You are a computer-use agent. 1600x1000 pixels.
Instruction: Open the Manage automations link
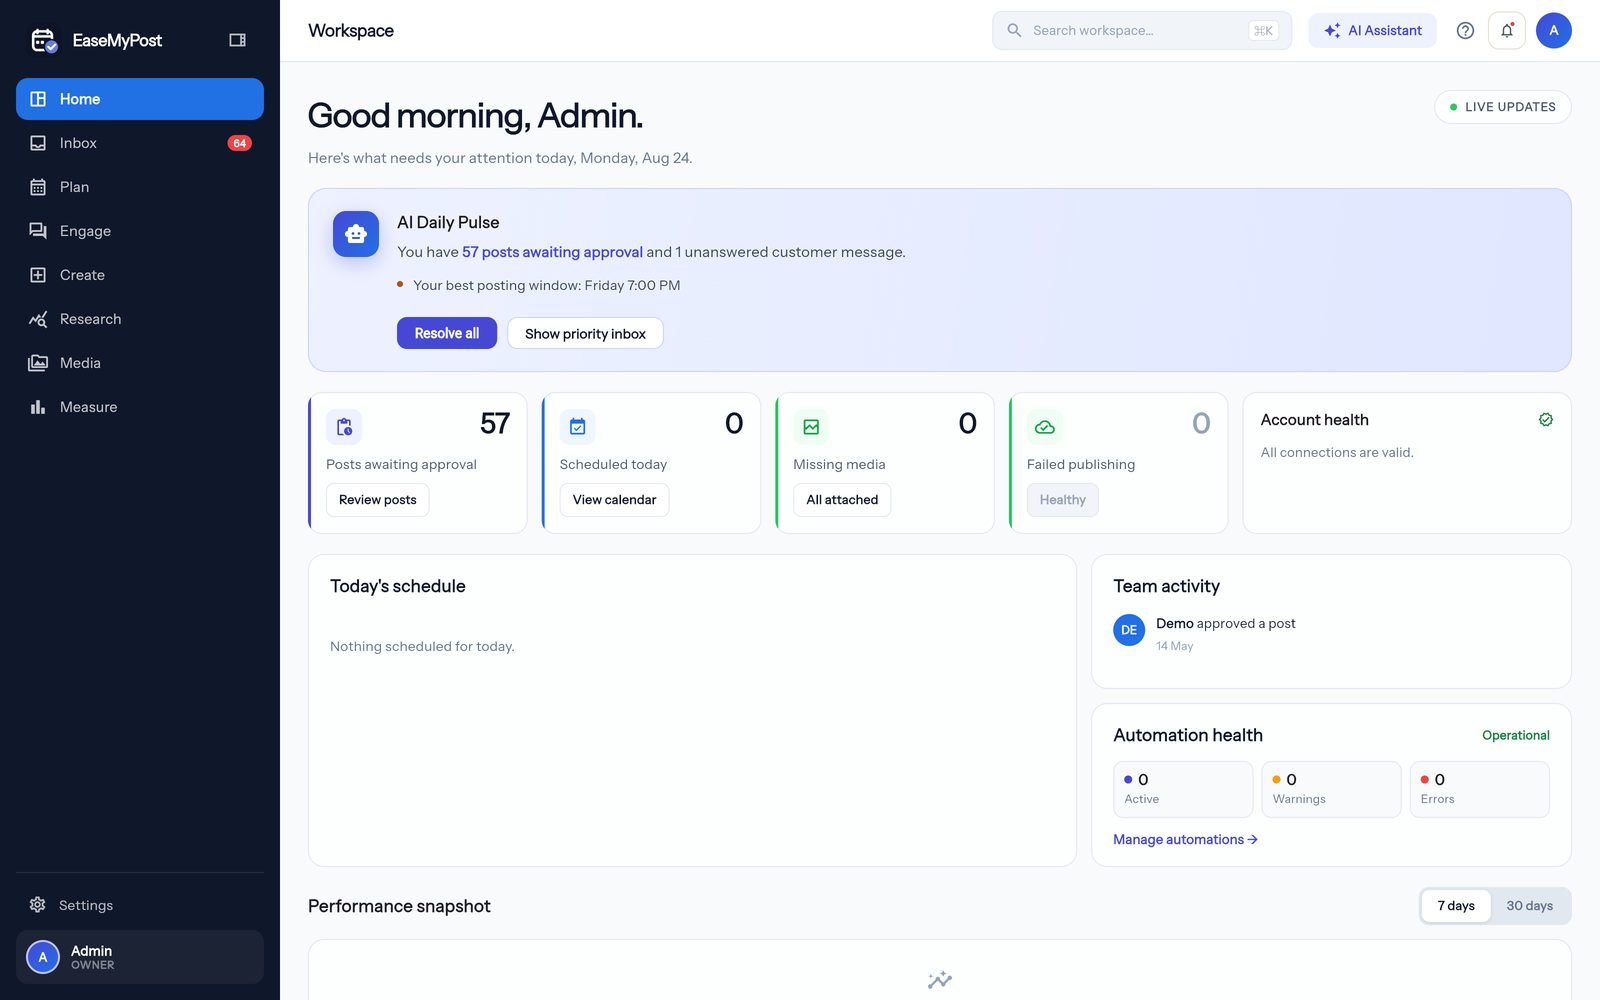pyautogui.click(x=1185, y=839)
